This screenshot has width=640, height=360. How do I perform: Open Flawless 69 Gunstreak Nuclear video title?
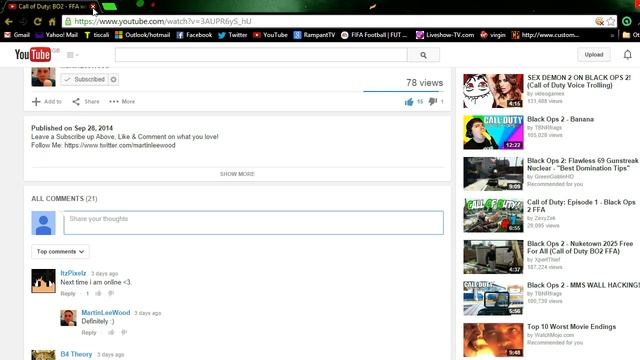tap(583, 164)
